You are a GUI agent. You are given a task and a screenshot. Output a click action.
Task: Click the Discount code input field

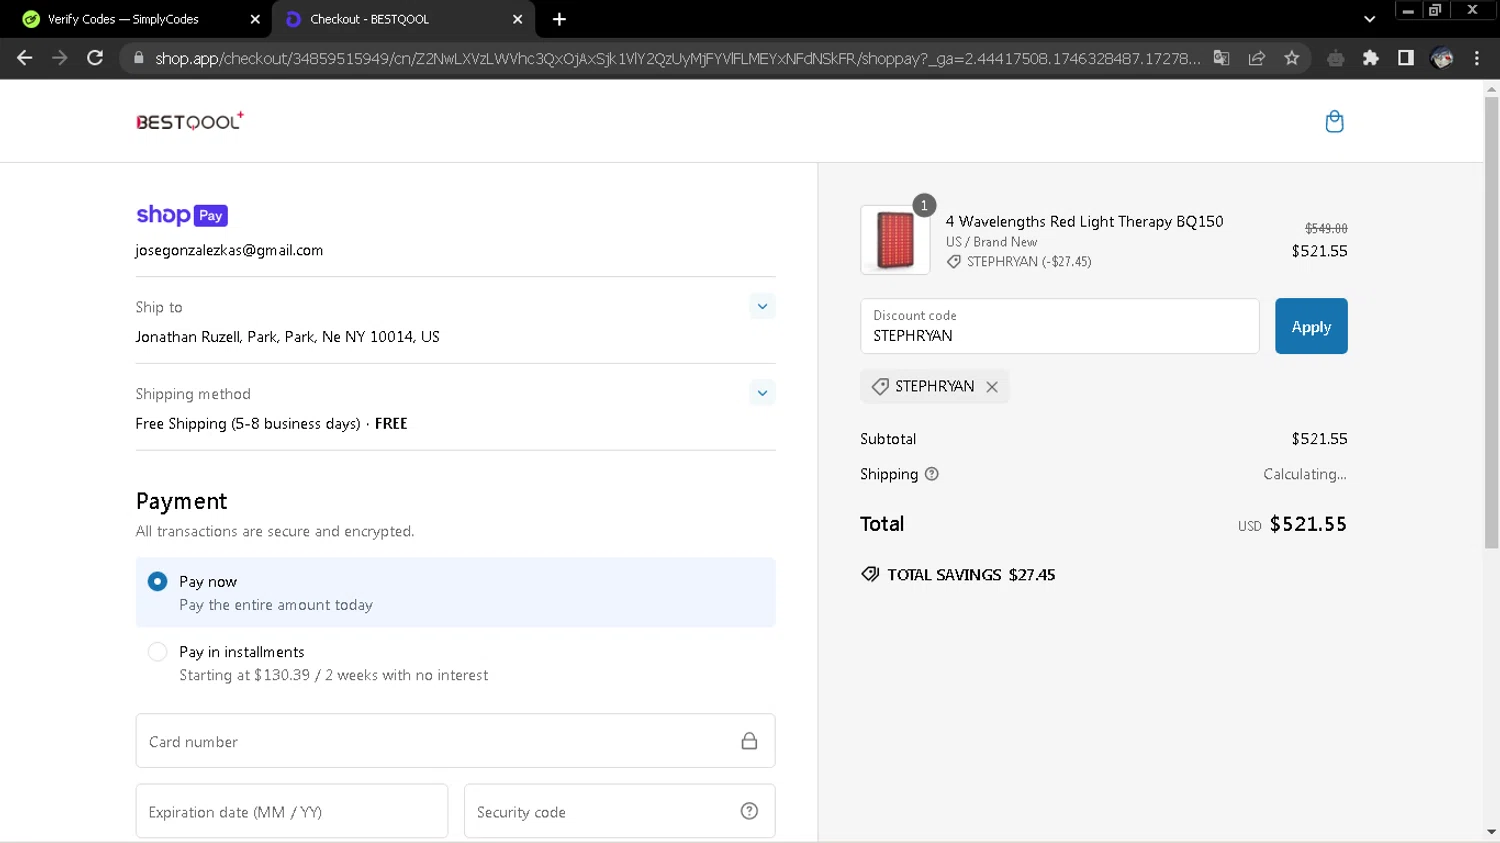pyautogui.click(x=1060, y=326)
